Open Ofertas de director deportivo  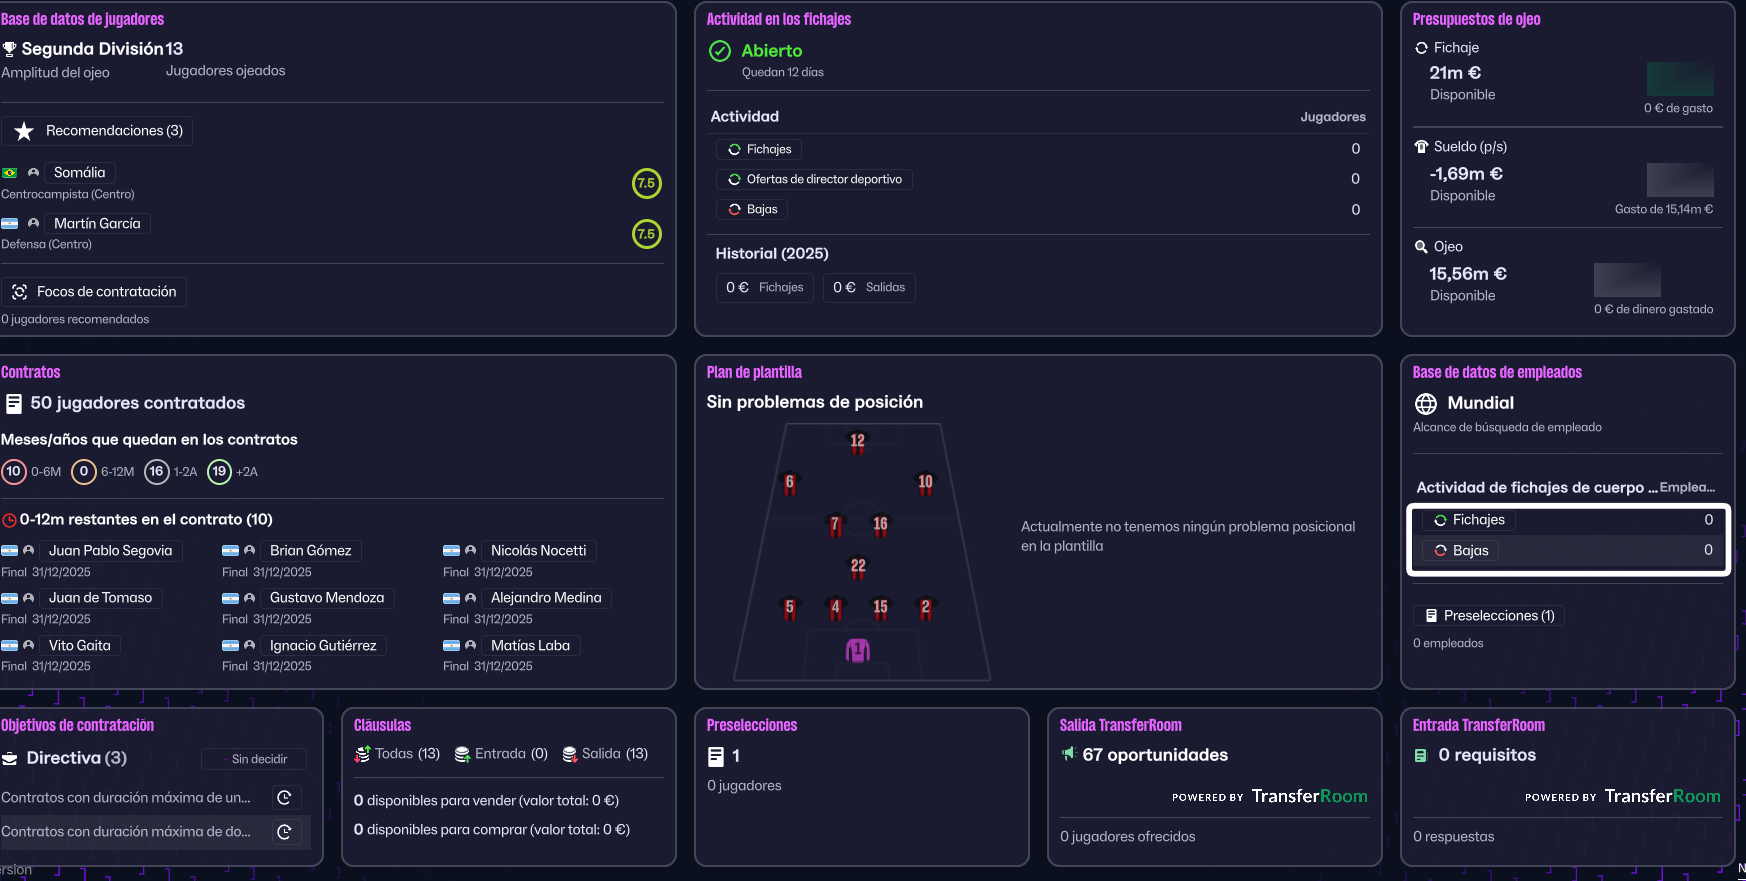pos(814,180)
